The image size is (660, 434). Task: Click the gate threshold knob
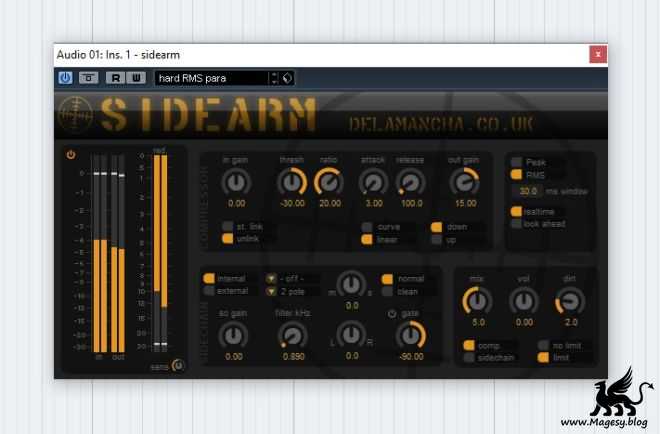(411, 335)
